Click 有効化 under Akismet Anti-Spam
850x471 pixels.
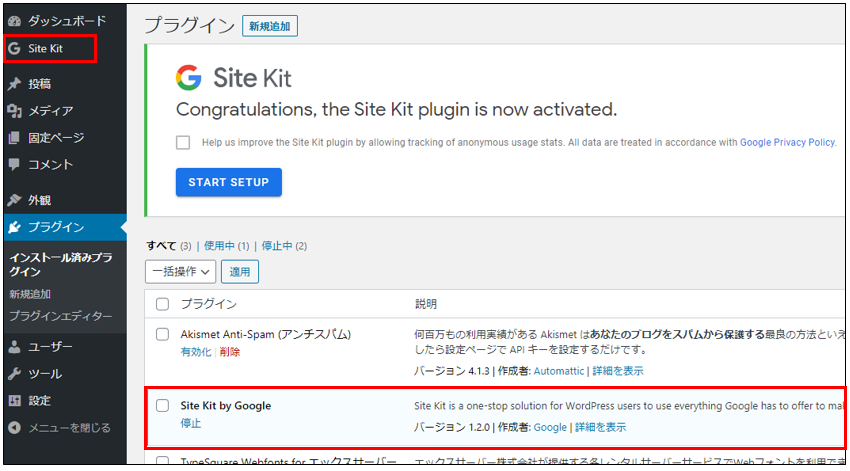tap(196, 352)
